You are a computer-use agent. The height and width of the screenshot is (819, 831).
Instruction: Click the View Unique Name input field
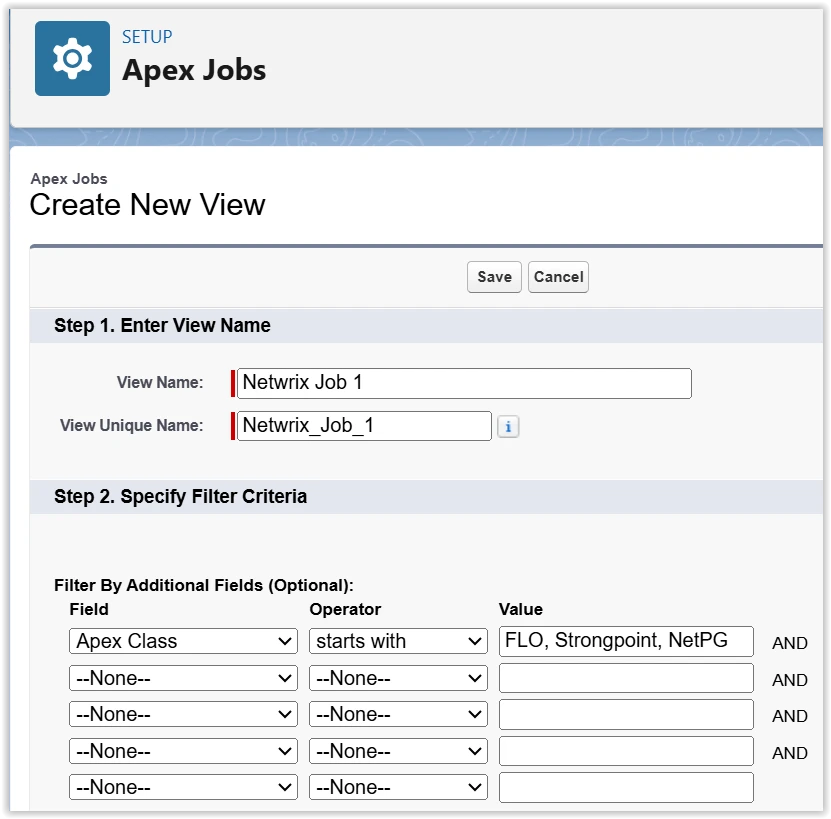pyautogui.click(x=362, y=426)
